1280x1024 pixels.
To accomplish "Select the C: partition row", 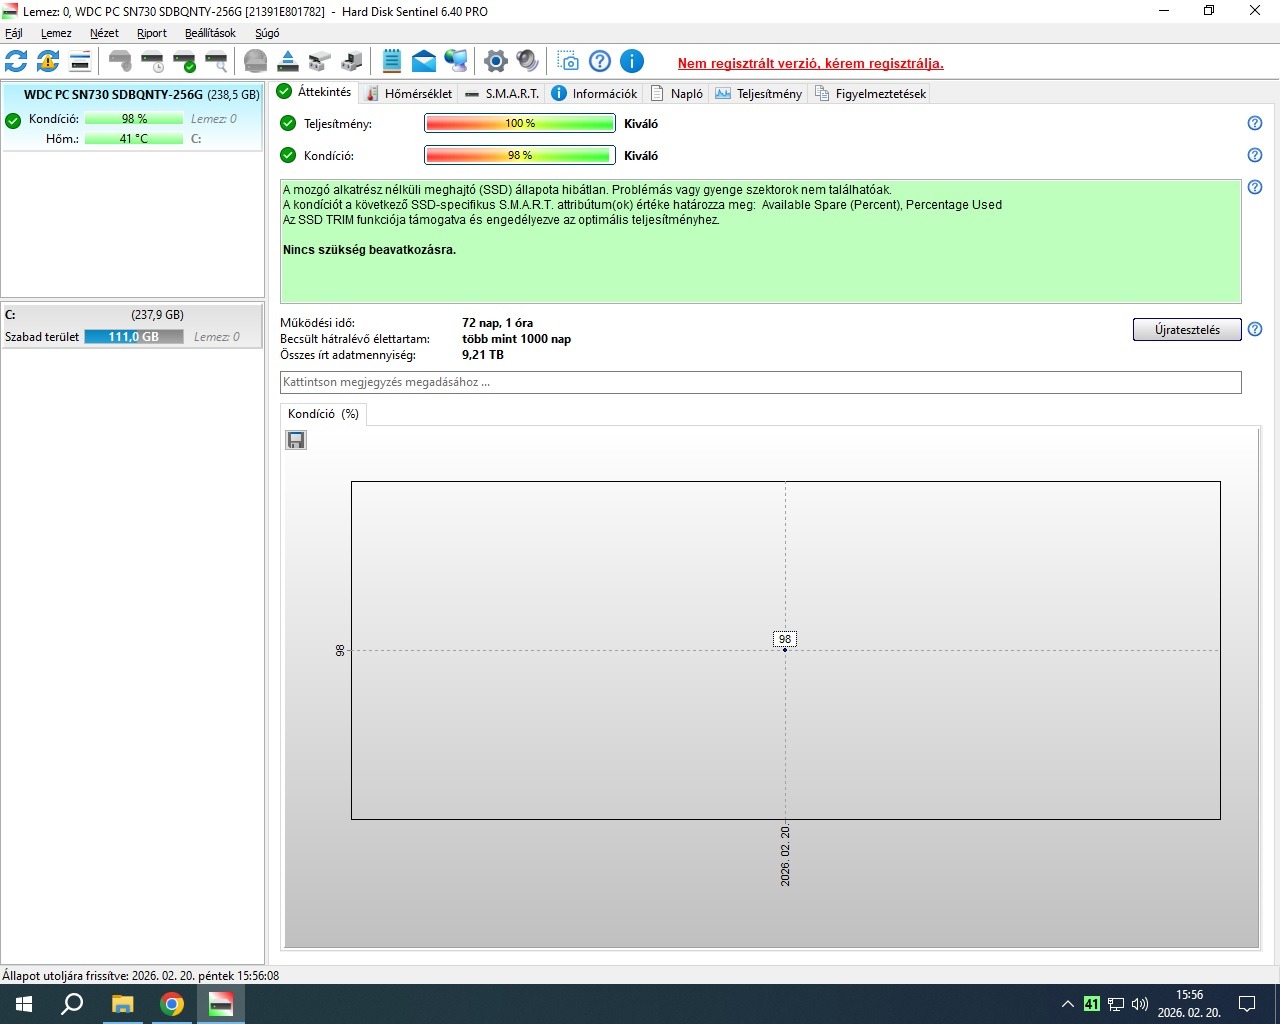I will pos(132,326).
